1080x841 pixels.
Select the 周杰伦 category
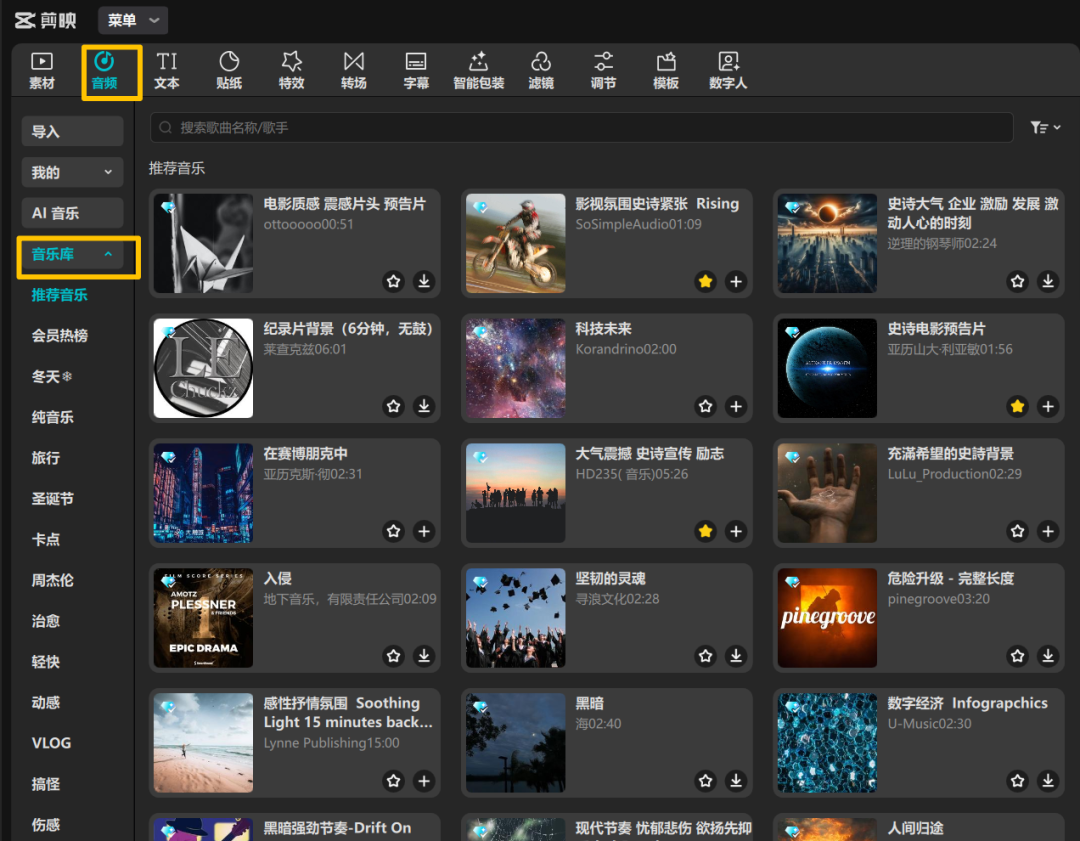[52, 580]
